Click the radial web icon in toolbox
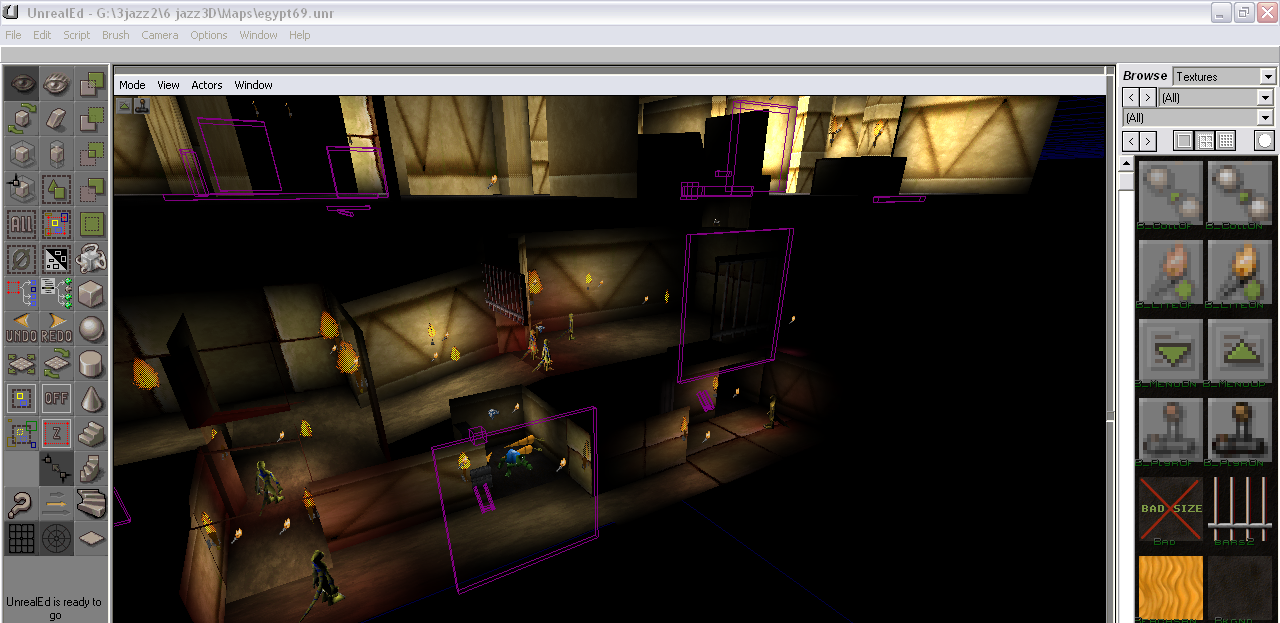This screenshot has width=1280, height=623. pos(56,538)
